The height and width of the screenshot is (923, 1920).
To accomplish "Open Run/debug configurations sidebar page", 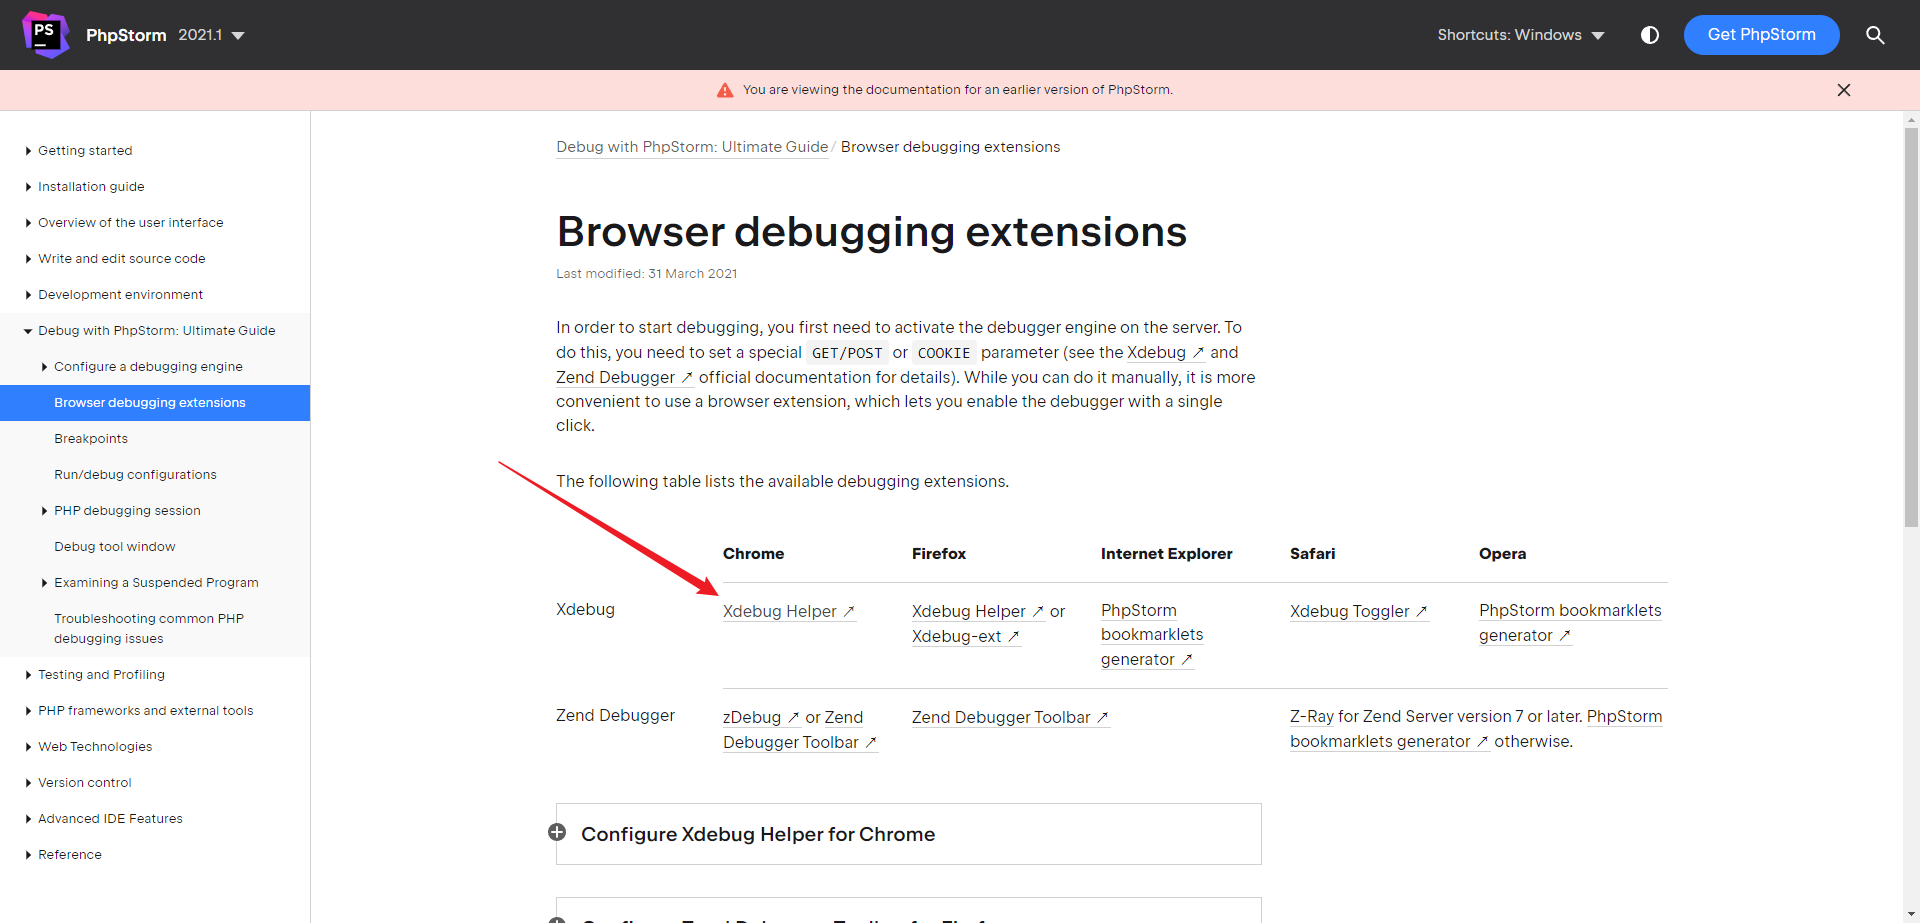I will pyautogui.click(x=135, y=475).
